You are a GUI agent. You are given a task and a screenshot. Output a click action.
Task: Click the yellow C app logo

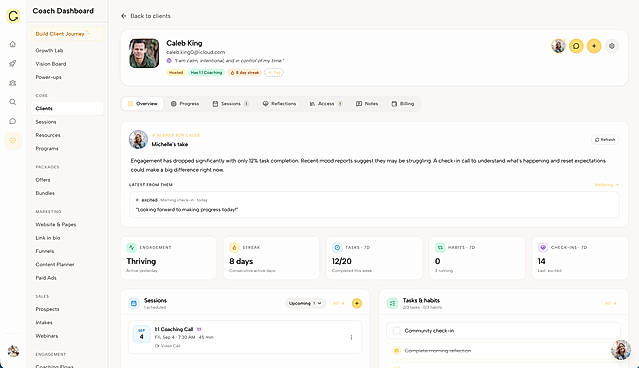(x=13, y=16)
